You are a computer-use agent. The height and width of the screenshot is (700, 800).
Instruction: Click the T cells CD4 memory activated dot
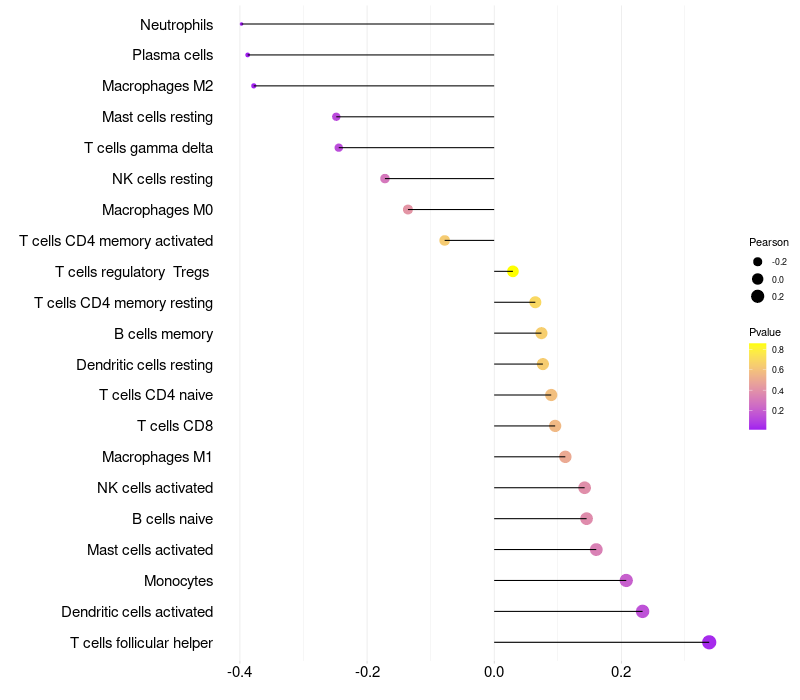(444, 240)
